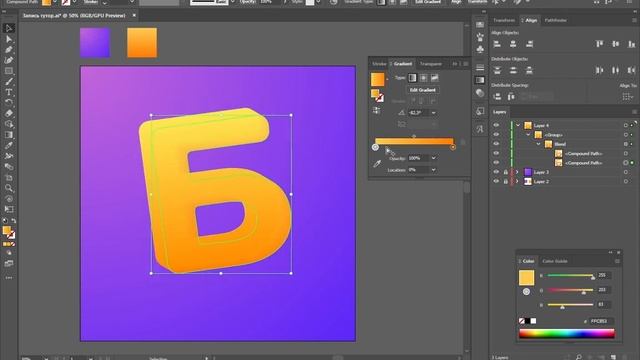The image size is (640, 360).
Task: Open gradient angle dropdown
Action: coord(433,113)
